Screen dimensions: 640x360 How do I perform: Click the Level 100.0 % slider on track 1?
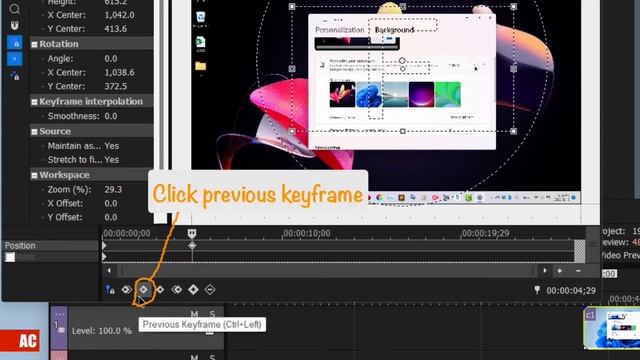coord(102,331)
